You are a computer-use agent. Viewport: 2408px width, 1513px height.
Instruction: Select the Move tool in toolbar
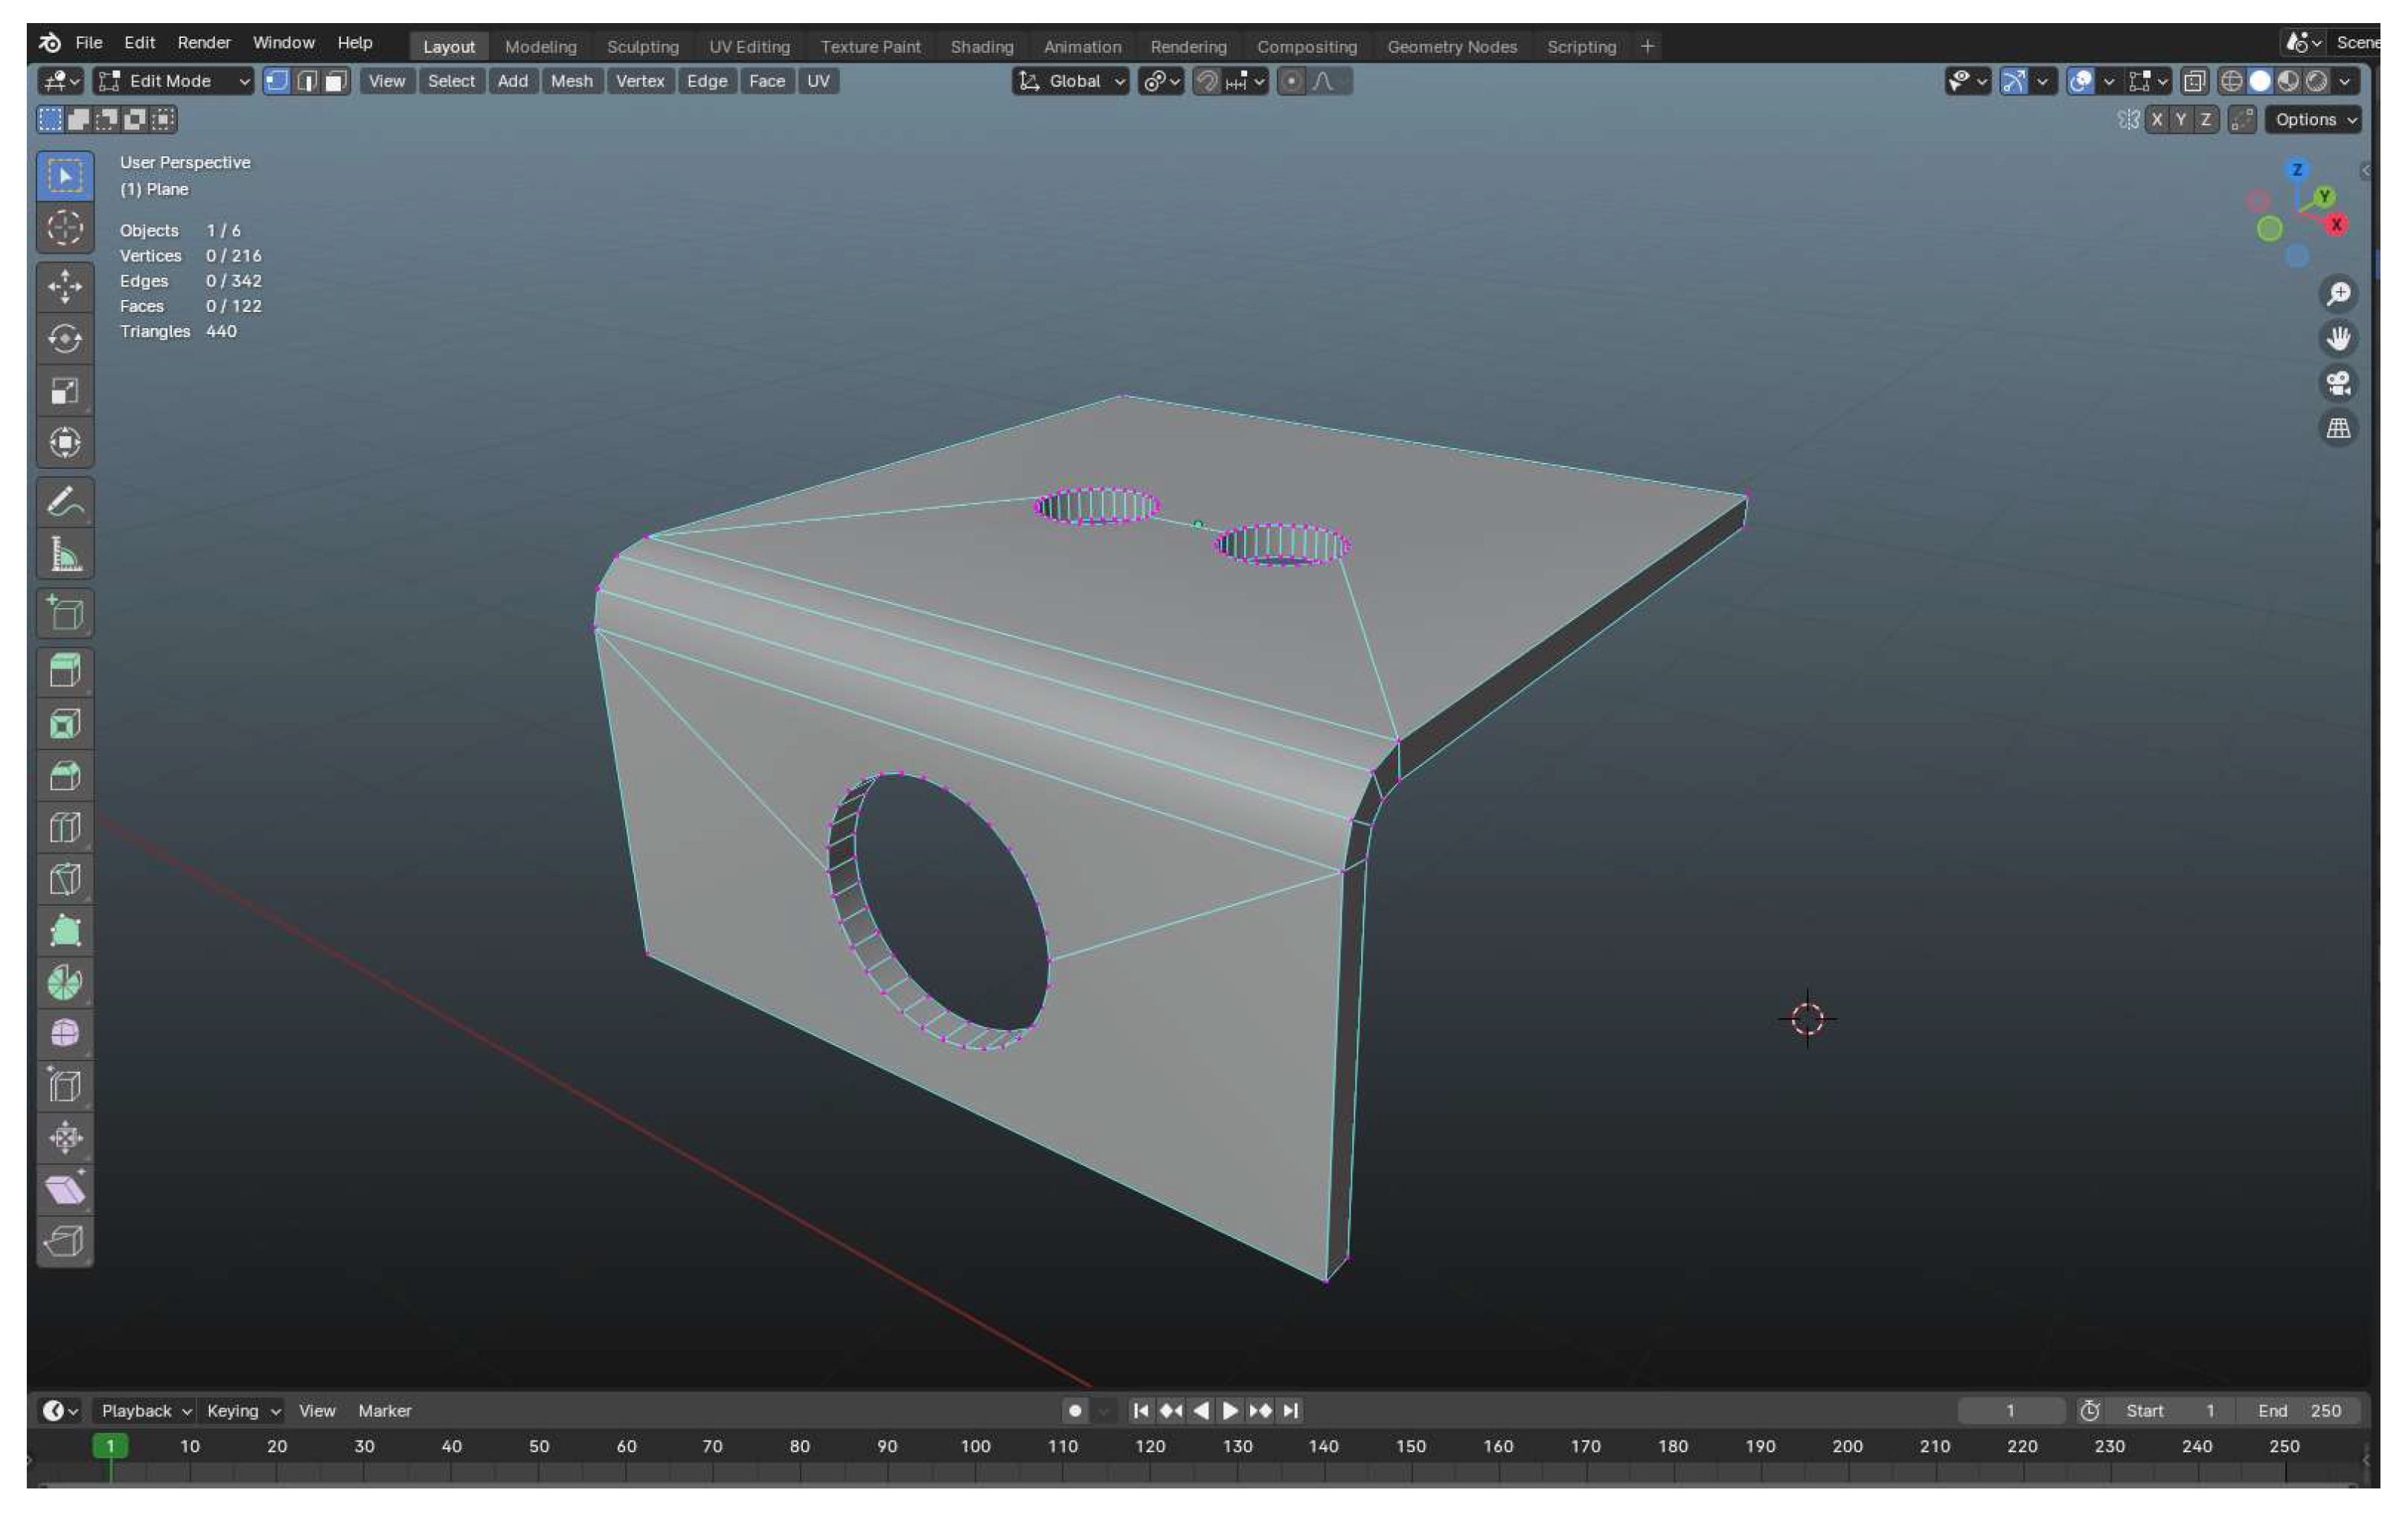coord(65,287)
